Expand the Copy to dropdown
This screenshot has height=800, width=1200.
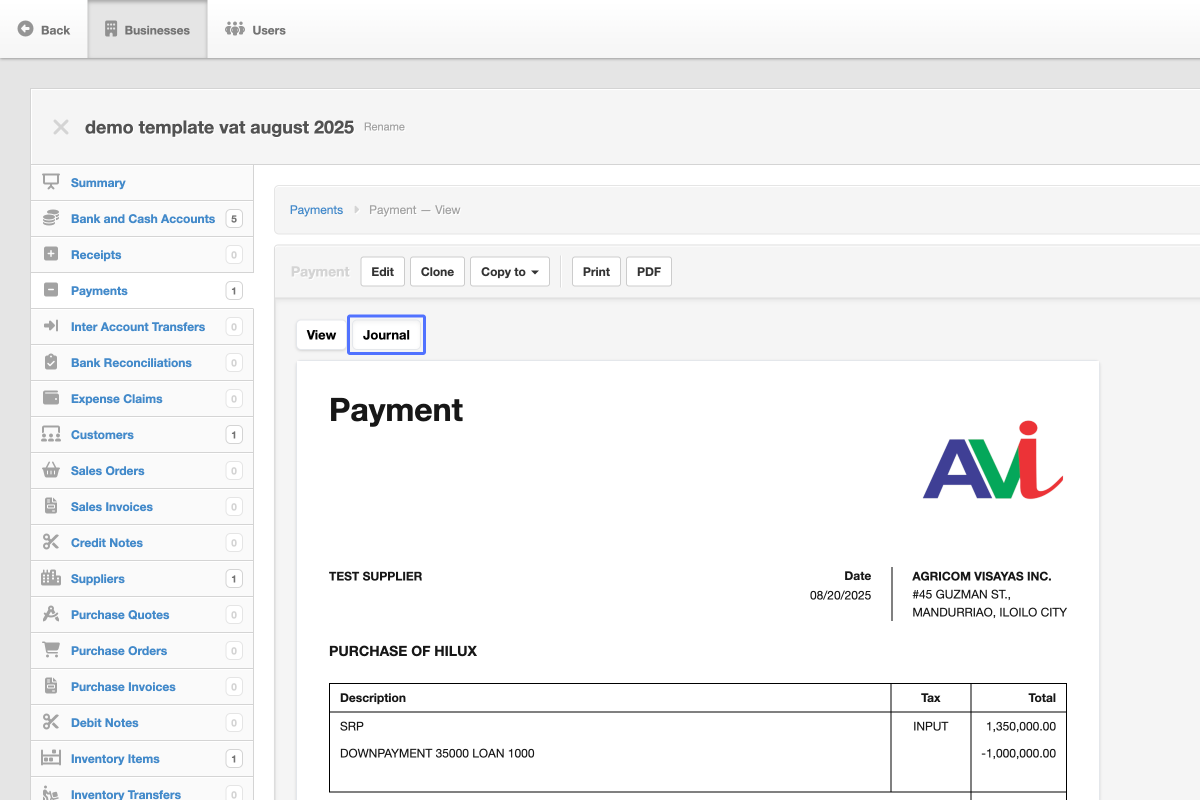coord(510,272)
